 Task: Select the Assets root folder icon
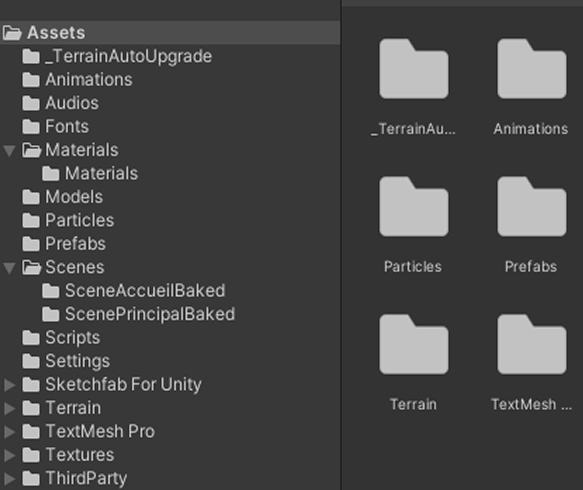[12, 33]
